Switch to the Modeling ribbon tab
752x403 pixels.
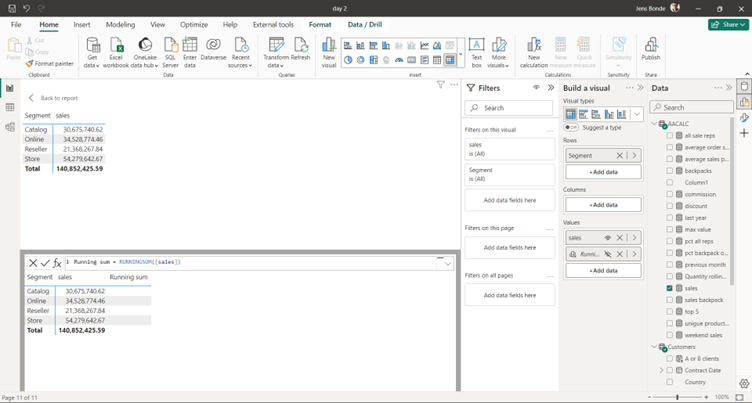[x=120, y=24]
